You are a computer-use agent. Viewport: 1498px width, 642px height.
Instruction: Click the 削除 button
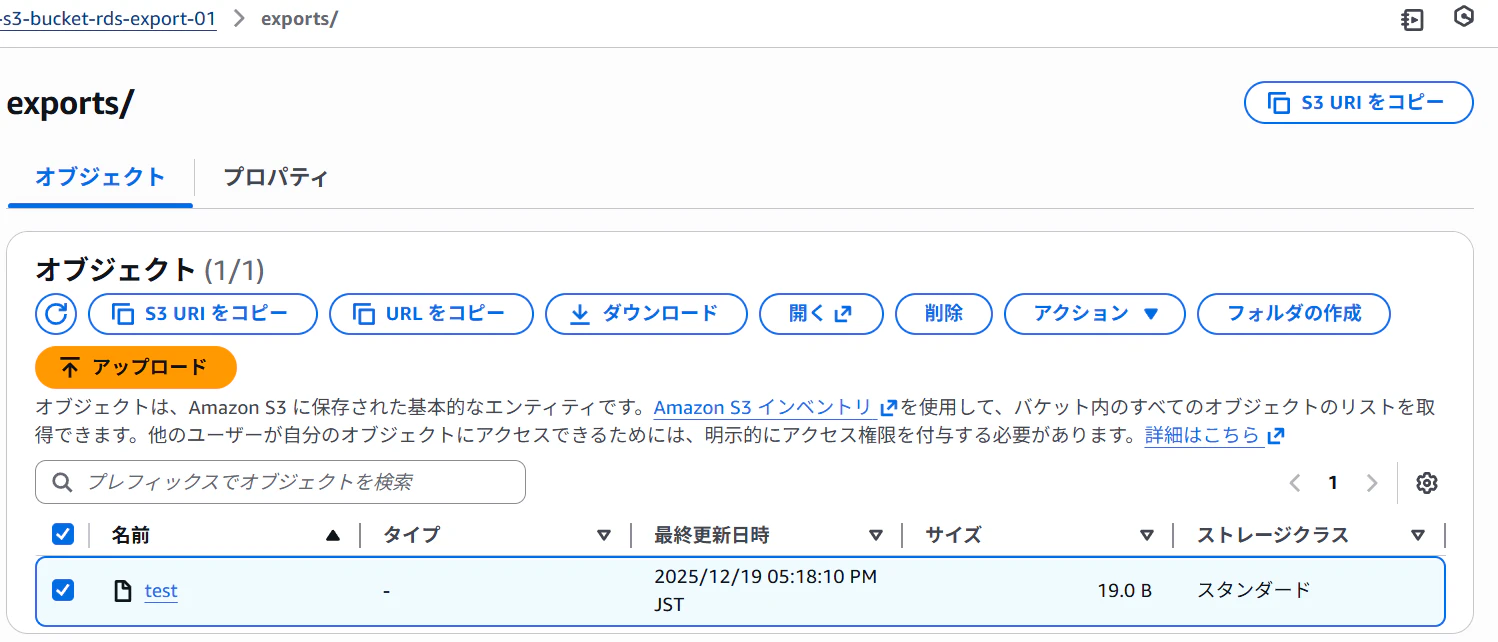pos(942,313)
